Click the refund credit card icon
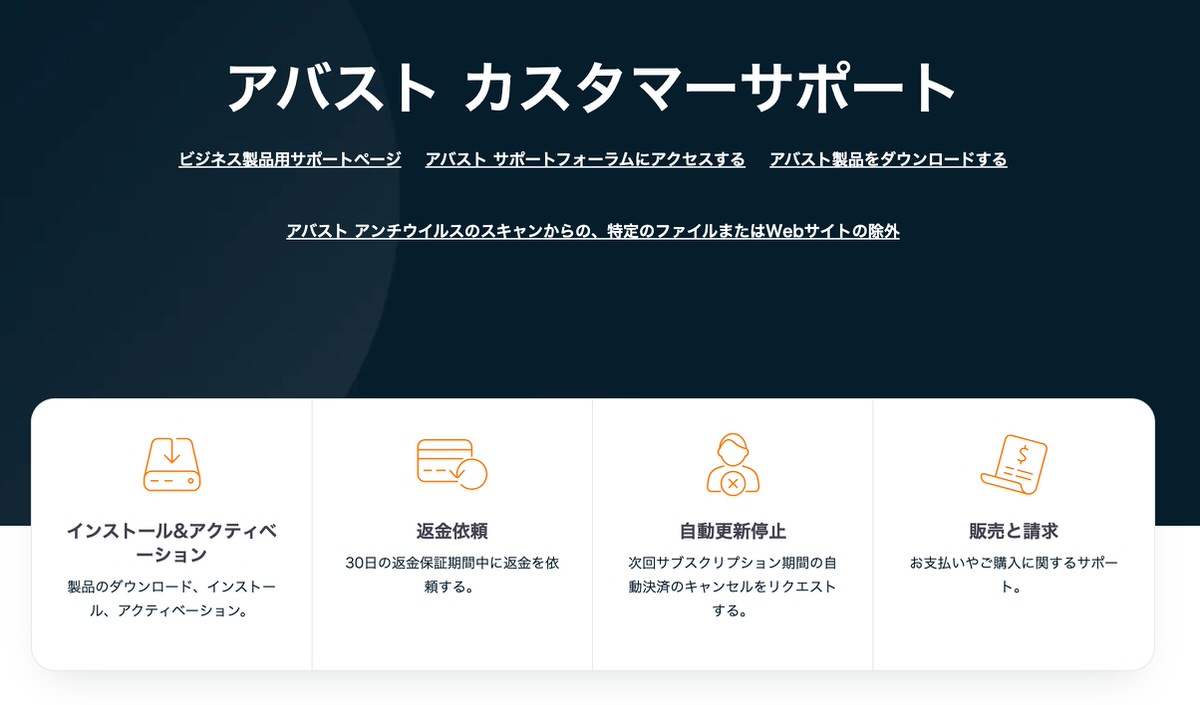This screenshot has width=1200, height=705. 452,464
